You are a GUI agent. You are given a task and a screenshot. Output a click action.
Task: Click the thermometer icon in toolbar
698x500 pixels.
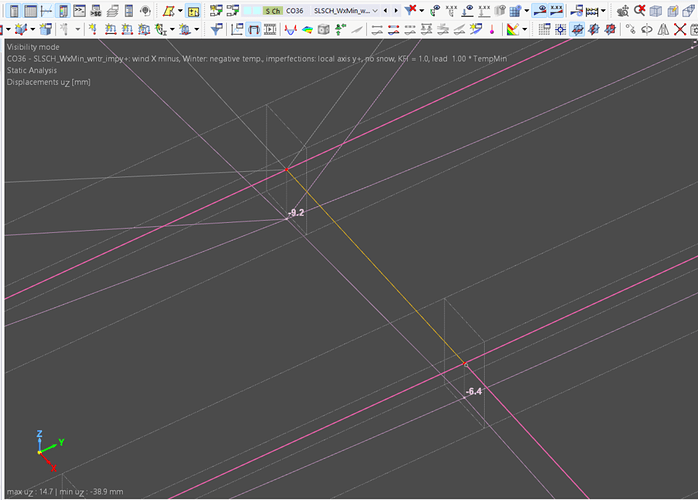tap(492, 29)
